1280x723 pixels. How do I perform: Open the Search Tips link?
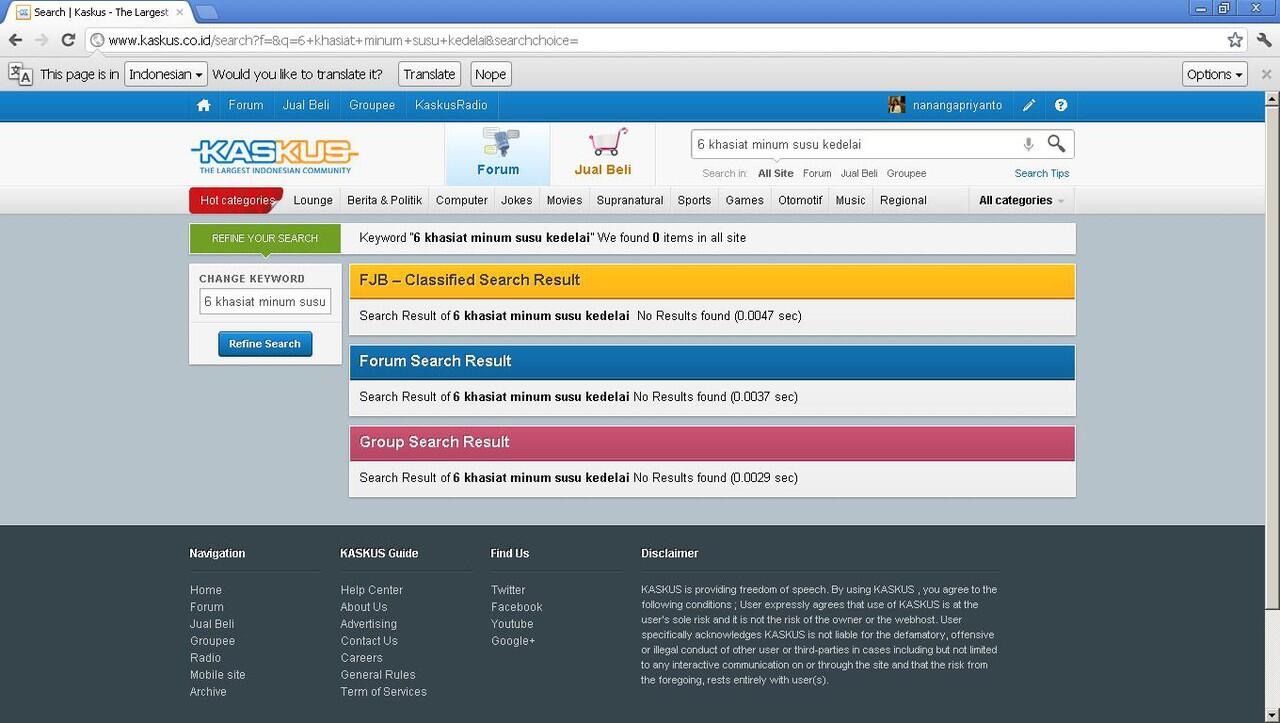coord(1042,173)
